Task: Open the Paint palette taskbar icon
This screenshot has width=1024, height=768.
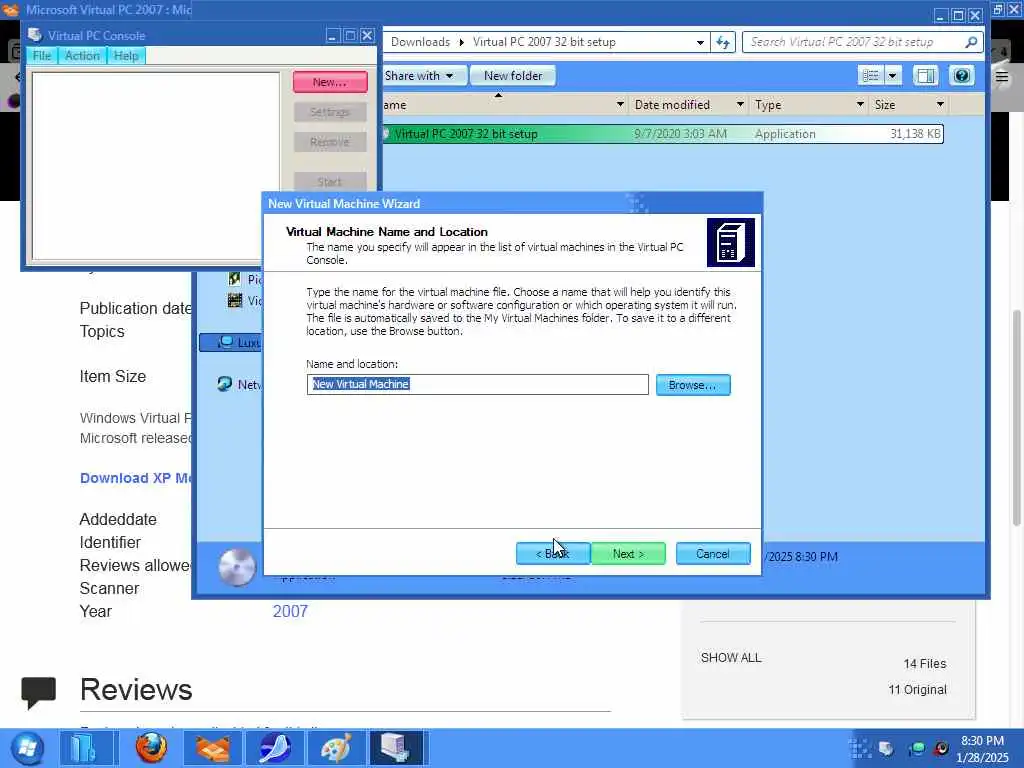Action: [335, 748]
